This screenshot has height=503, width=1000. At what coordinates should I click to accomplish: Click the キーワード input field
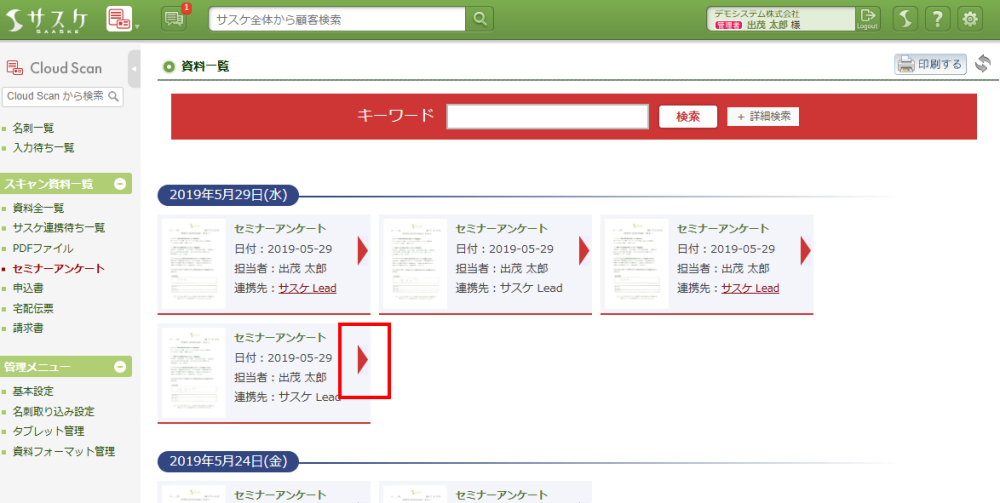[x=547, y=116]
